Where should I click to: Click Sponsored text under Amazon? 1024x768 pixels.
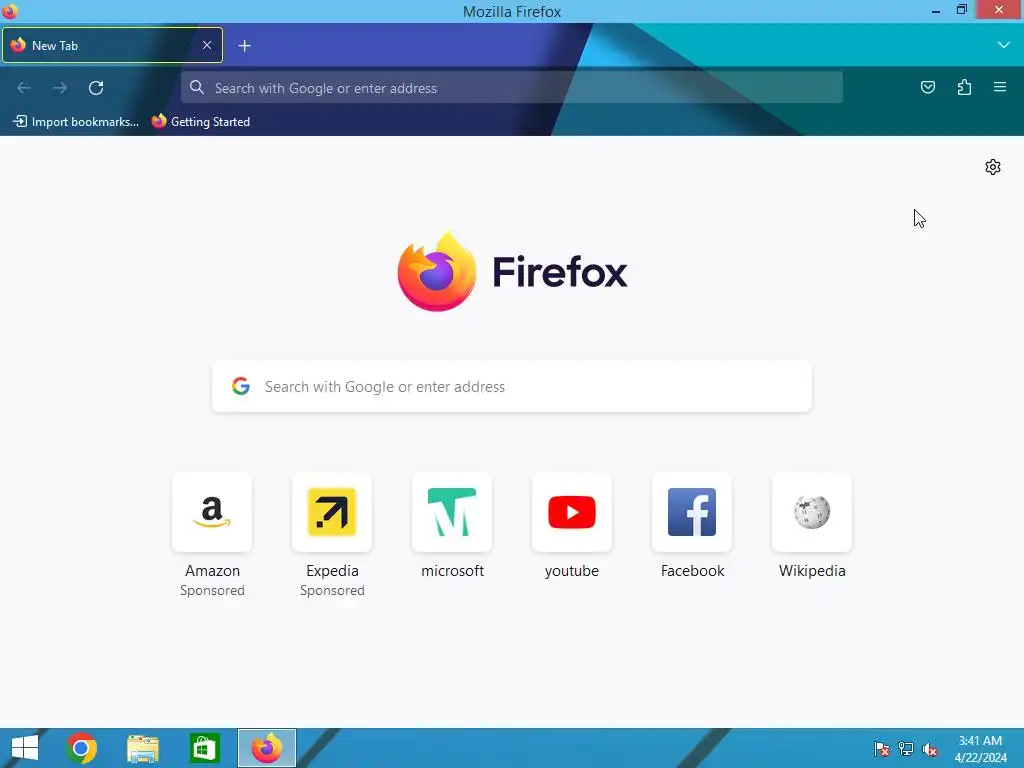pos(212,590)
